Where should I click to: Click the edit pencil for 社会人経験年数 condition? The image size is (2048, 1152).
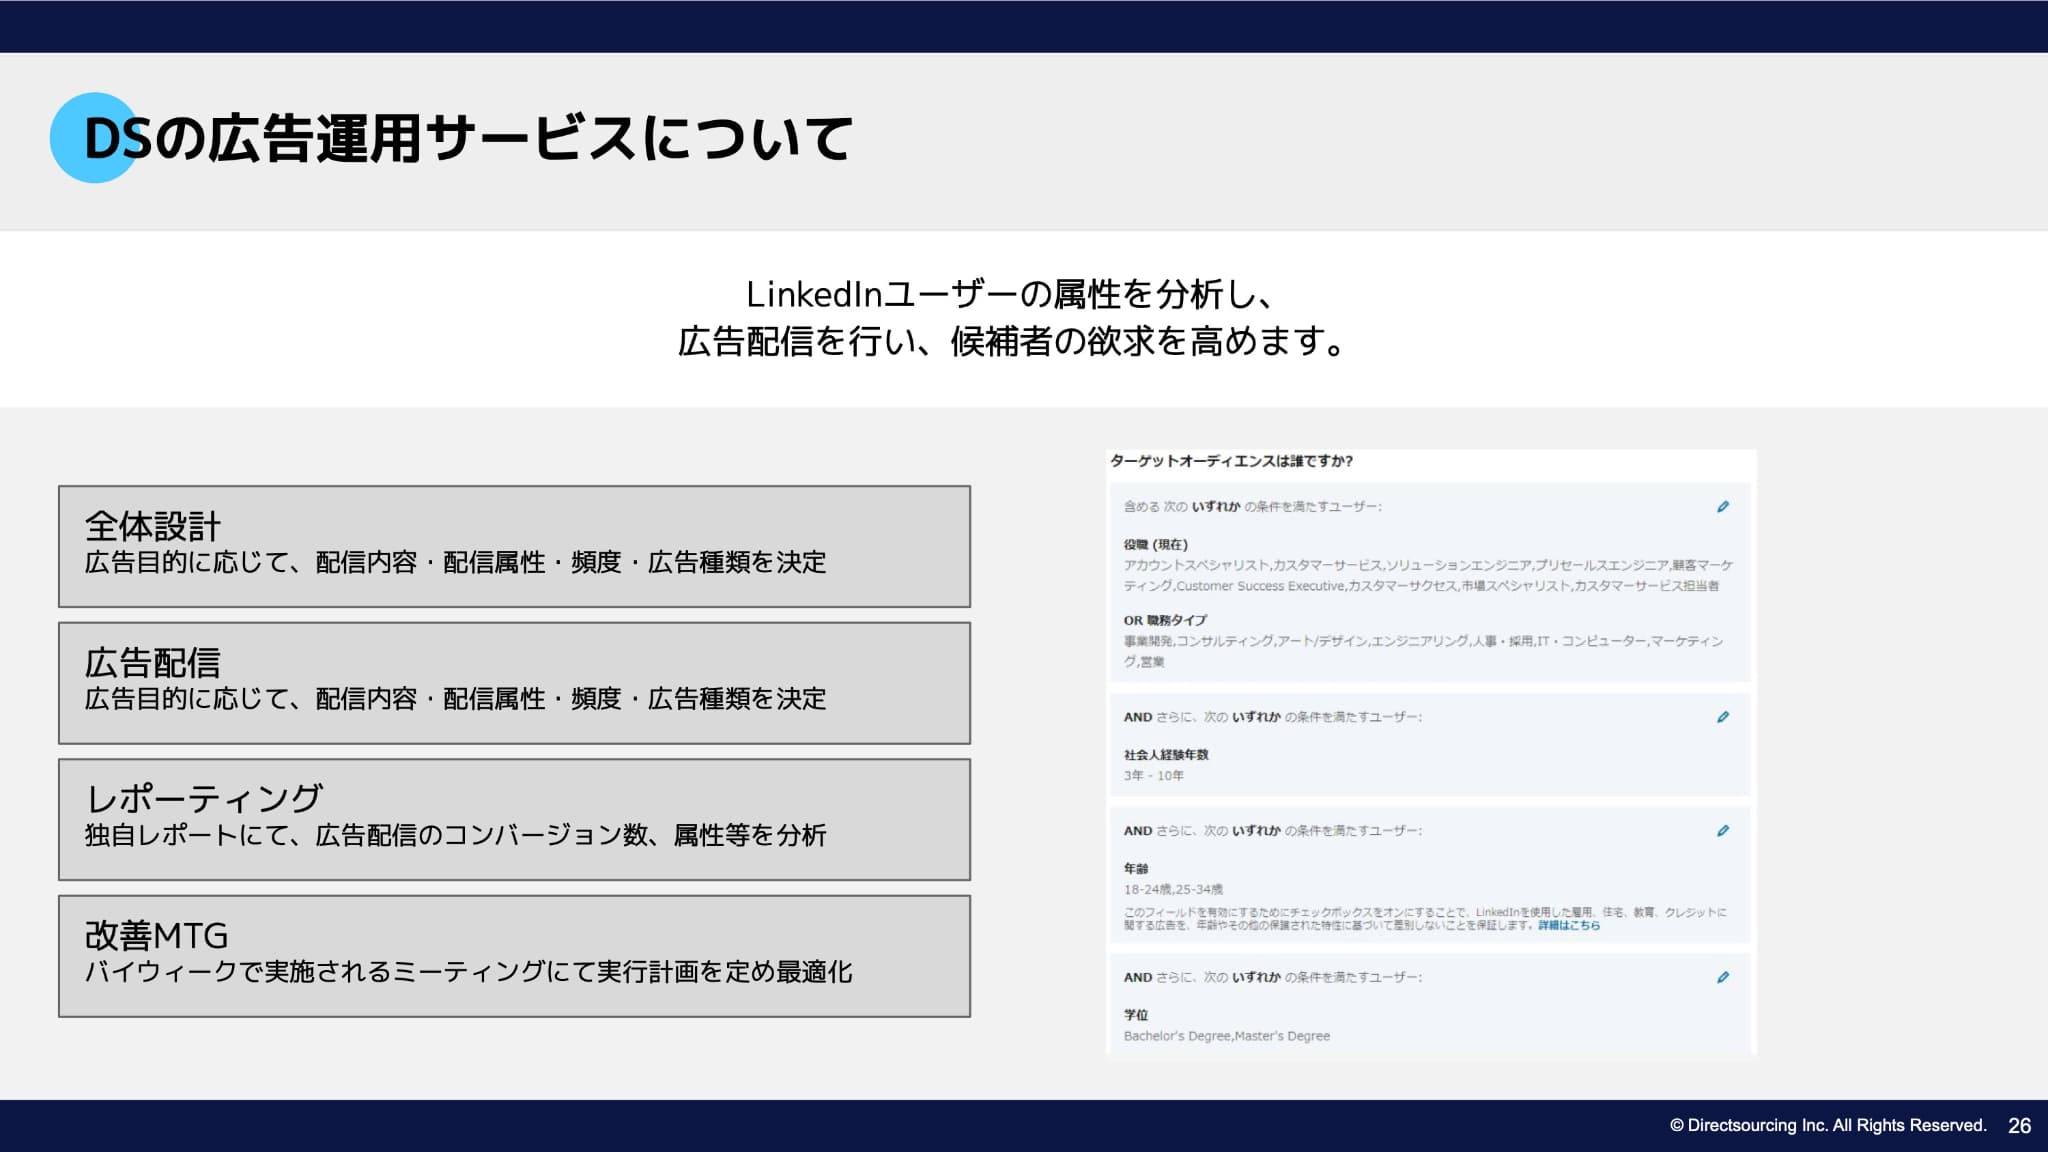1723,717
